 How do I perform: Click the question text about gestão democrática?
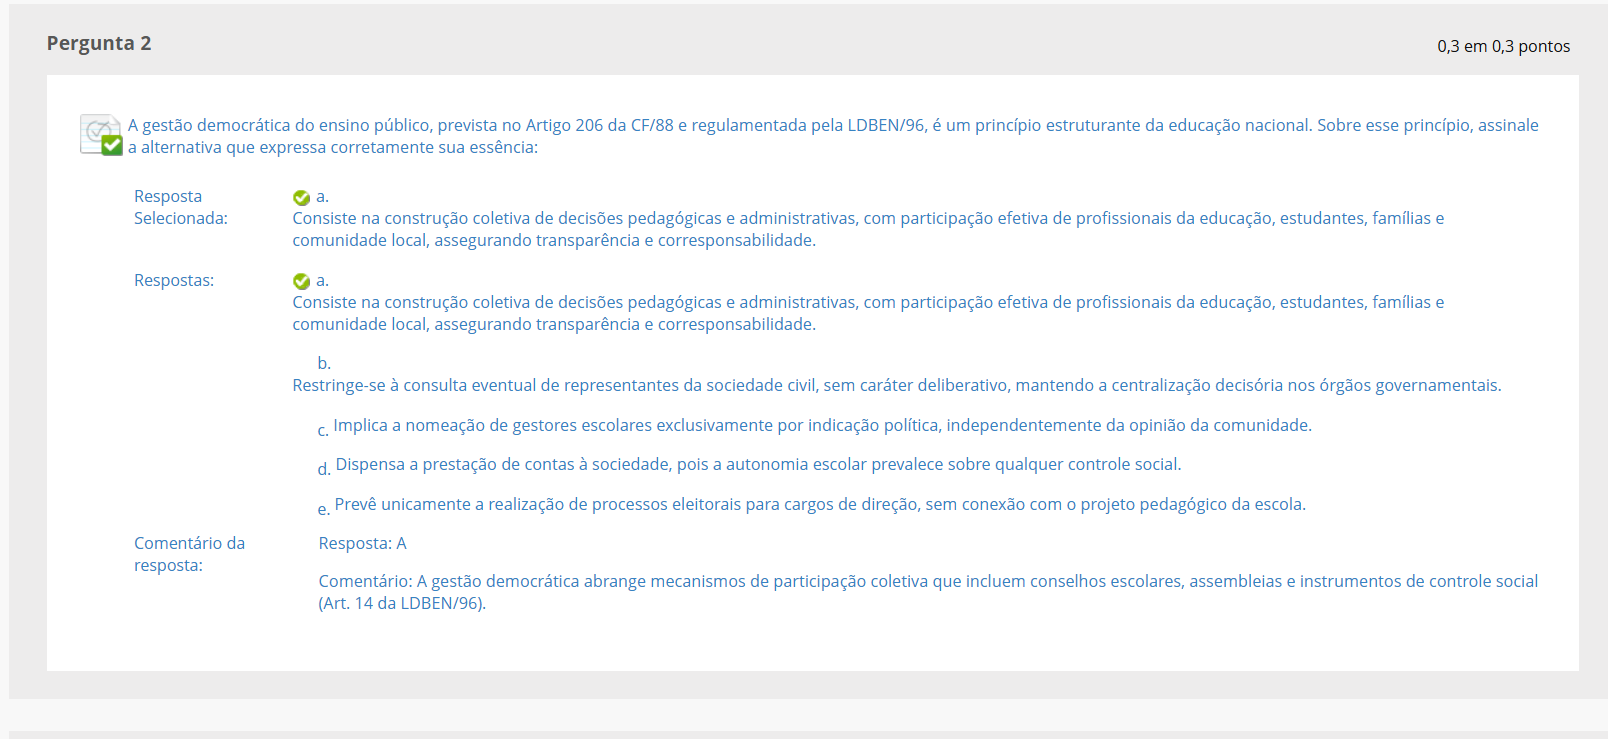832,136
